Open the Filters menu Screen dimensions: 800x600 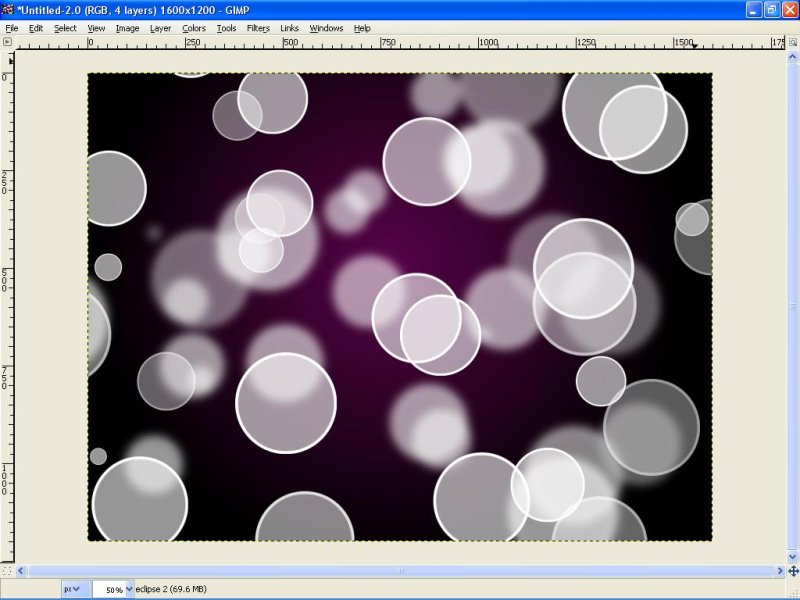[258, 28]
